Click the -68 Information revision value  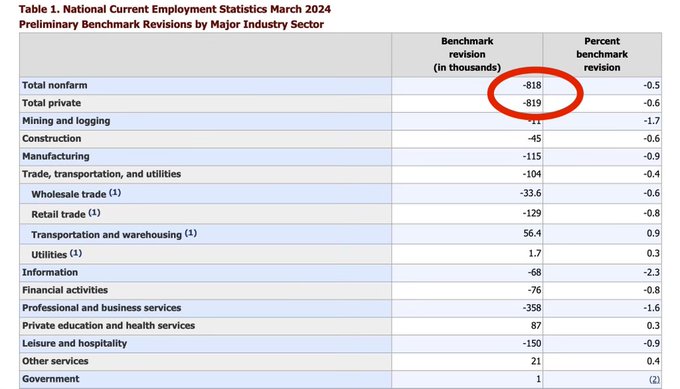(x=534, y=273)
